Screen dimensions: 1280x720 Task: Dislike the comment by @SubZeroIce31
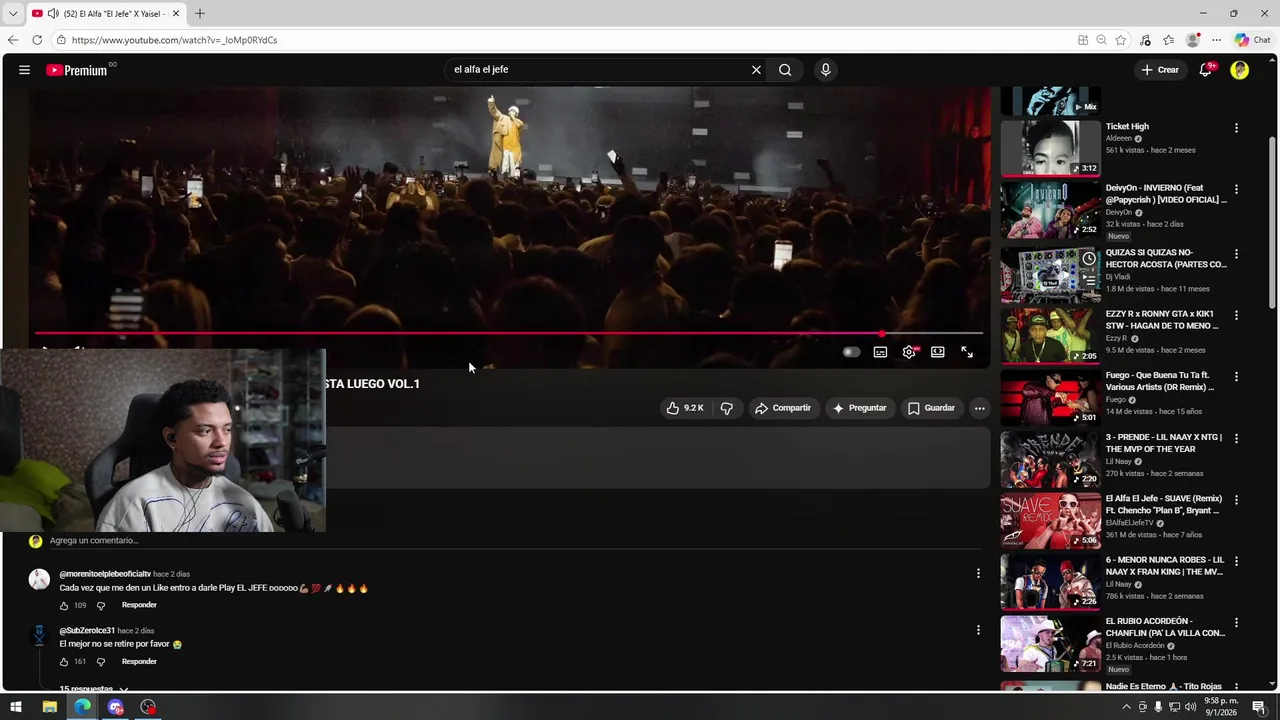100,662
